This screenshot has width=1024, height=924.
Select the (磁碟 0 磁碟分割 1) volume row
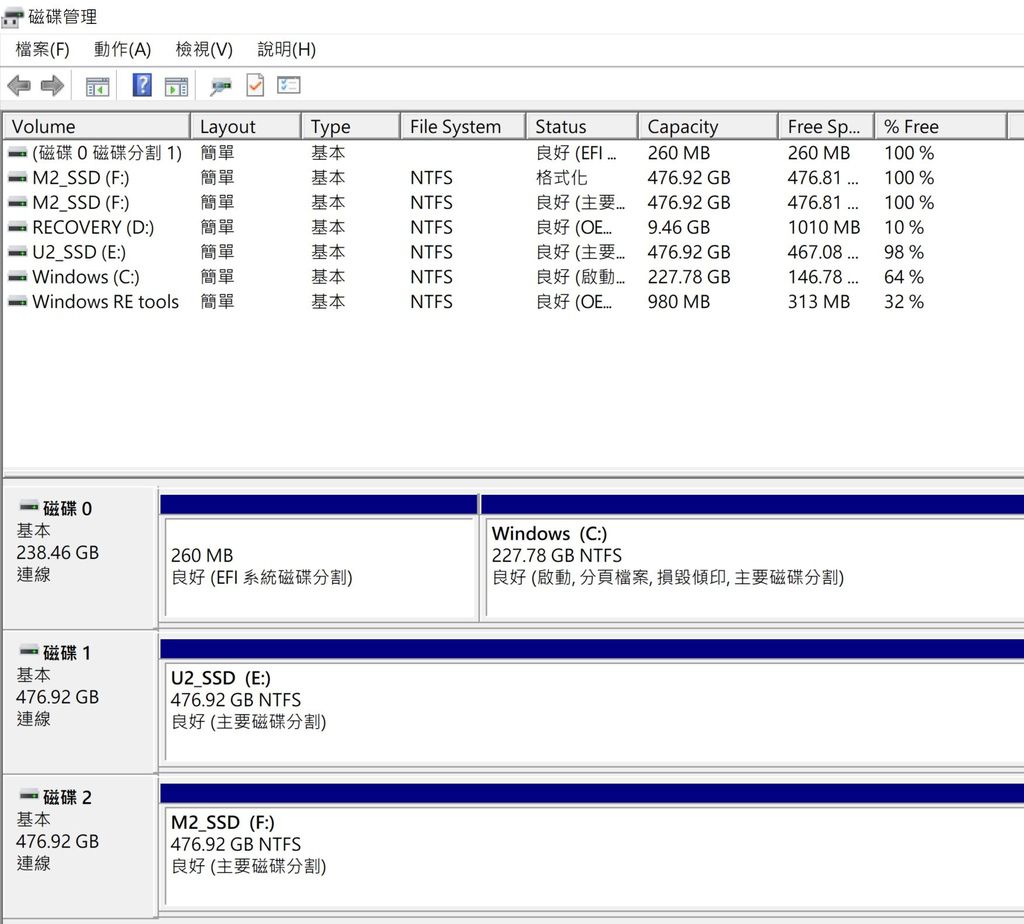(512, 153)
